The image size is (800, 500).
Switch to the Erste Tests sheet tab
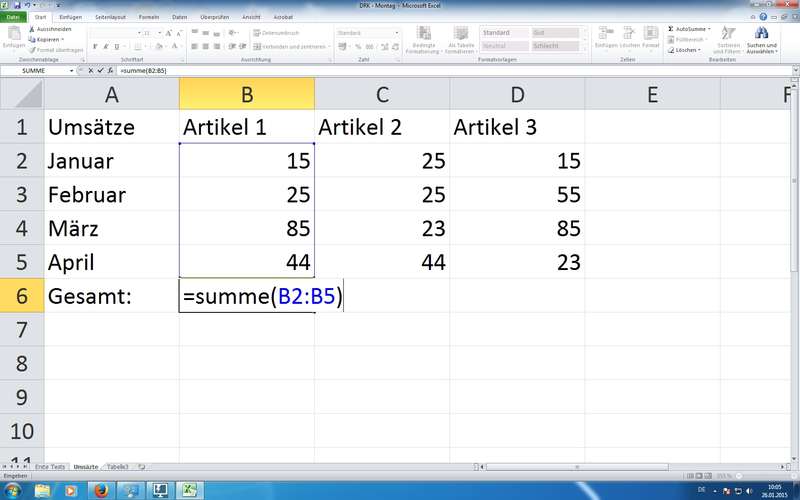point(50,467)
